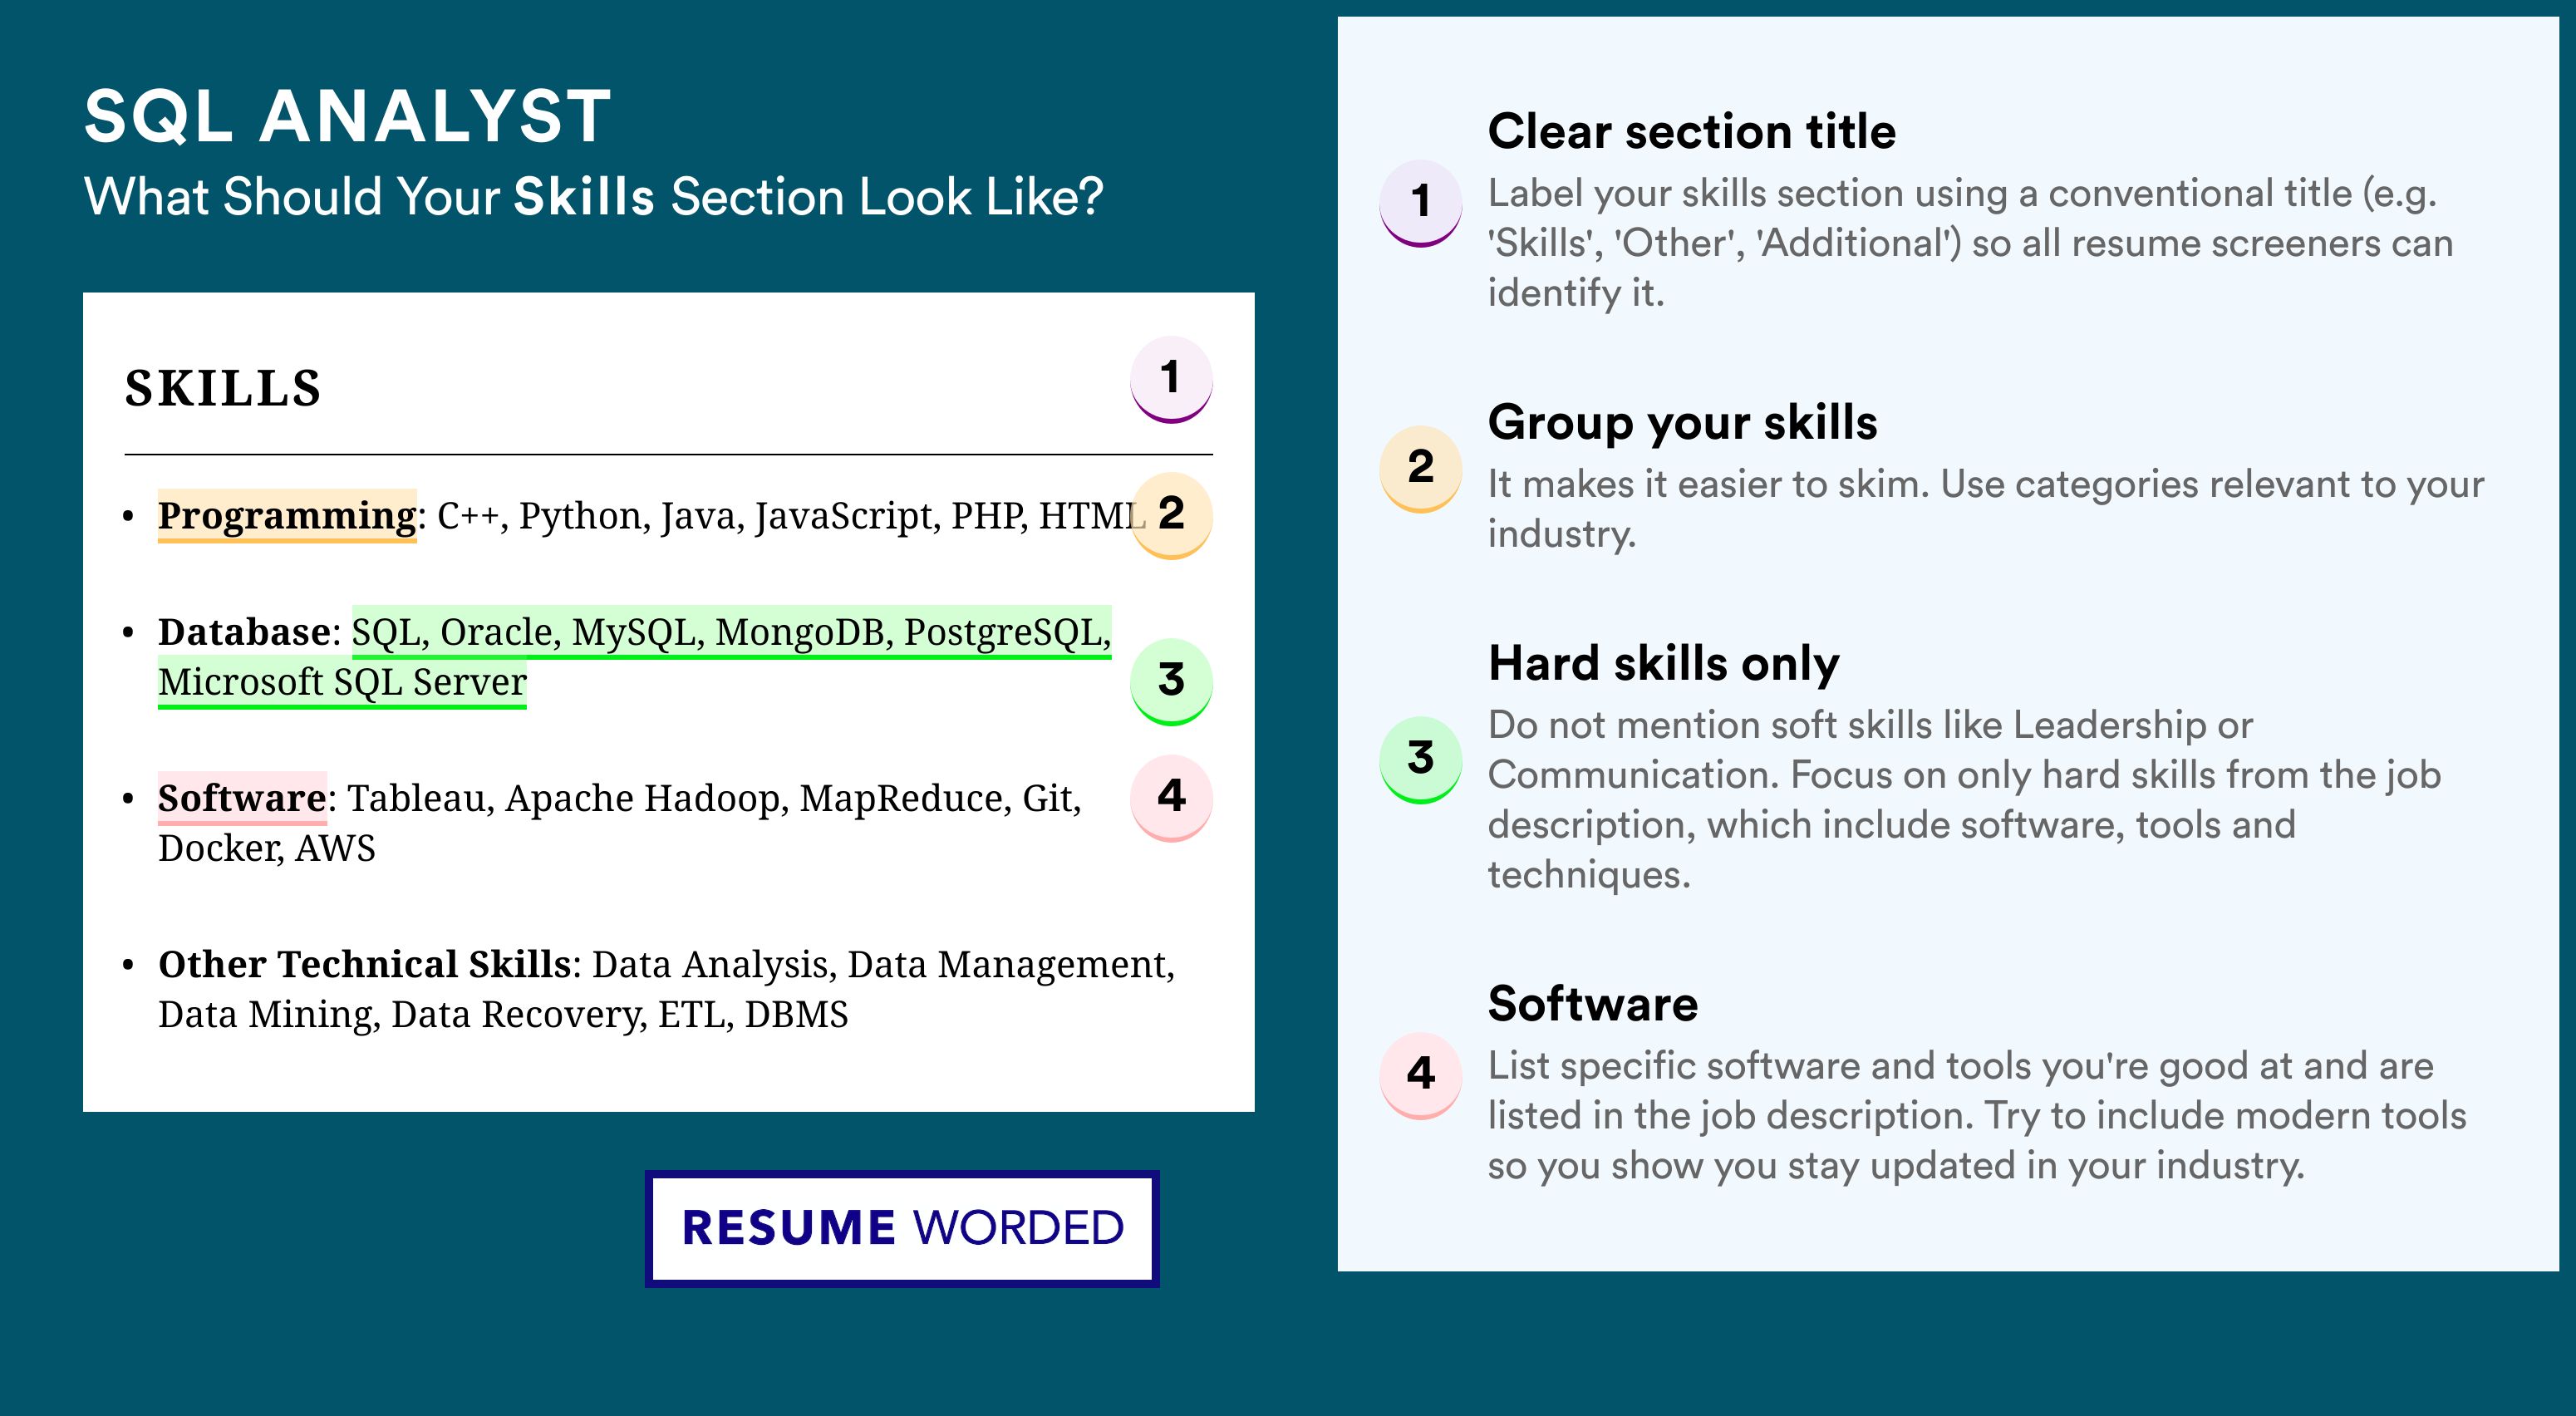Click the SQL ANALYST title
This screenshot has width=2576, height=1416.
348,116
